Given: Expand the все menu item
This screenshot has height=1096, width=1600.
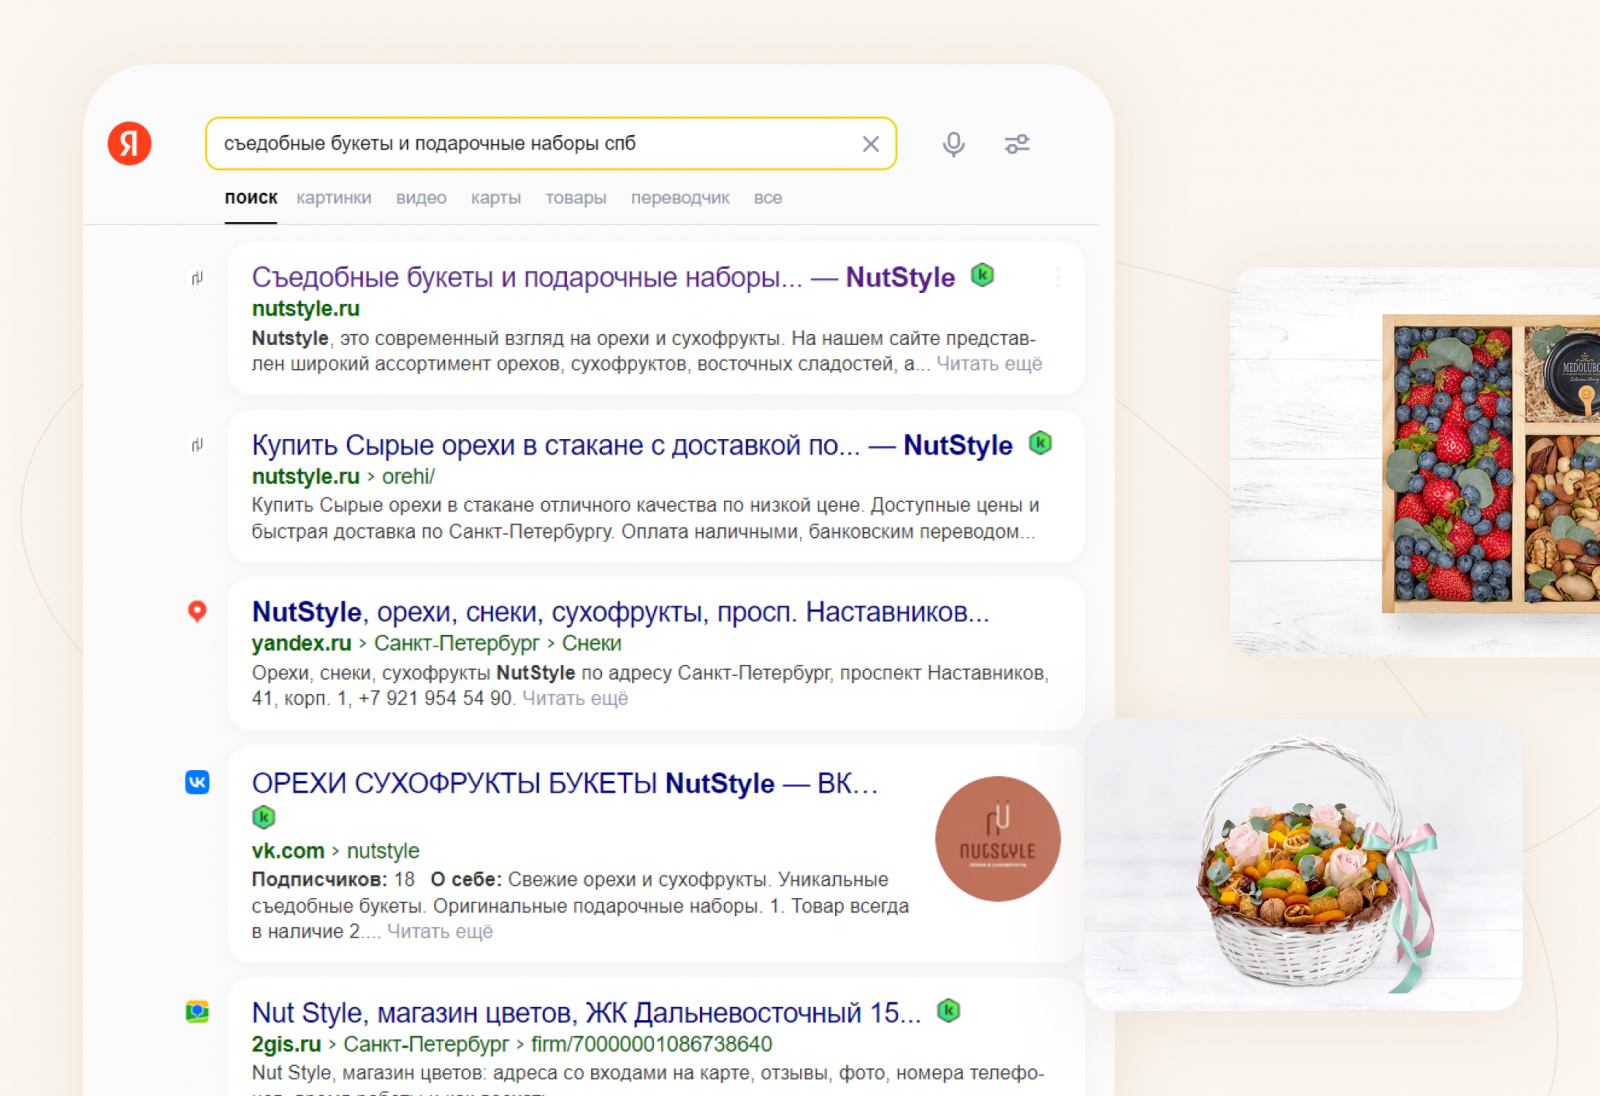Looking at the screenshot, I should 768,198.
